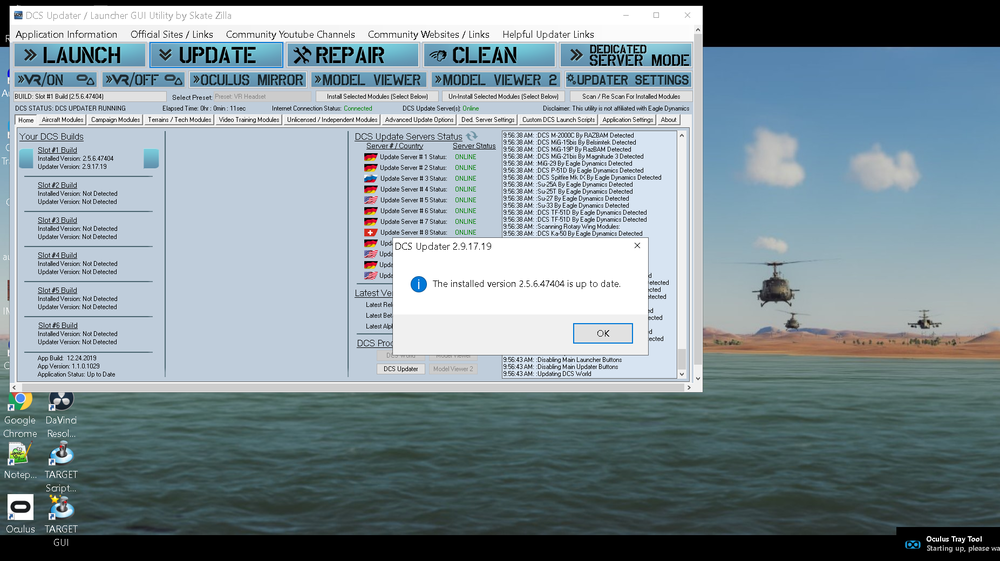Click the Slot #4 Build link
Image resolution: width=1000 pixels, height=561 pixels.
[x=57, y=256]
